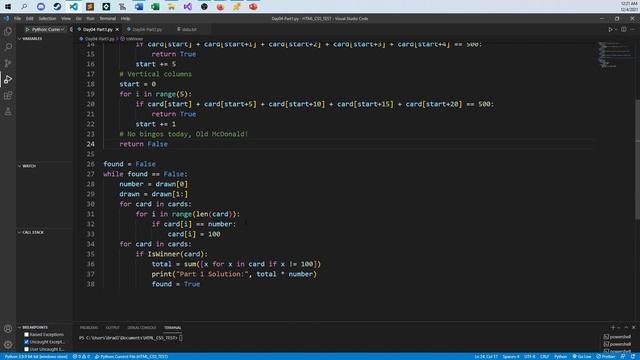
Task: Switch to Day04-Part2.py tab
Action: tap(145, 29)
